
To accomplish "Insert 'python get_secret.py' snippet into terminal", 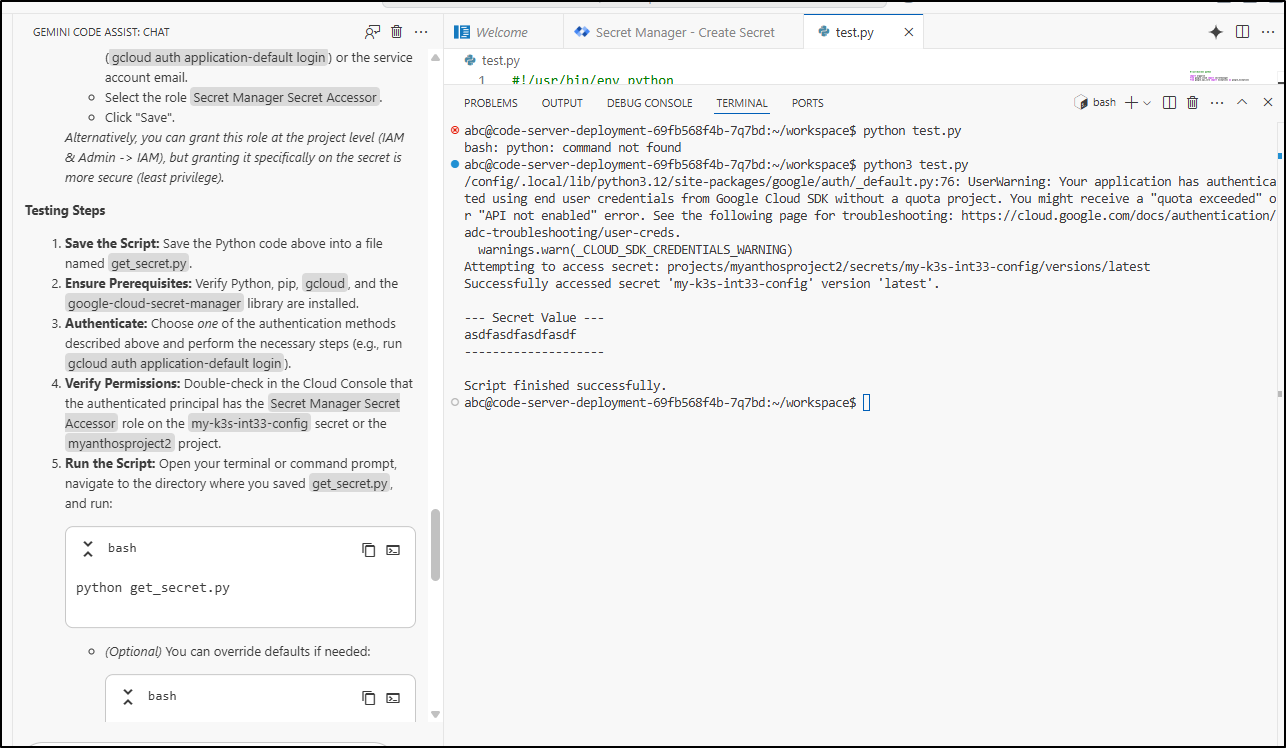I will pyautogui.click(x=394, y=549).
